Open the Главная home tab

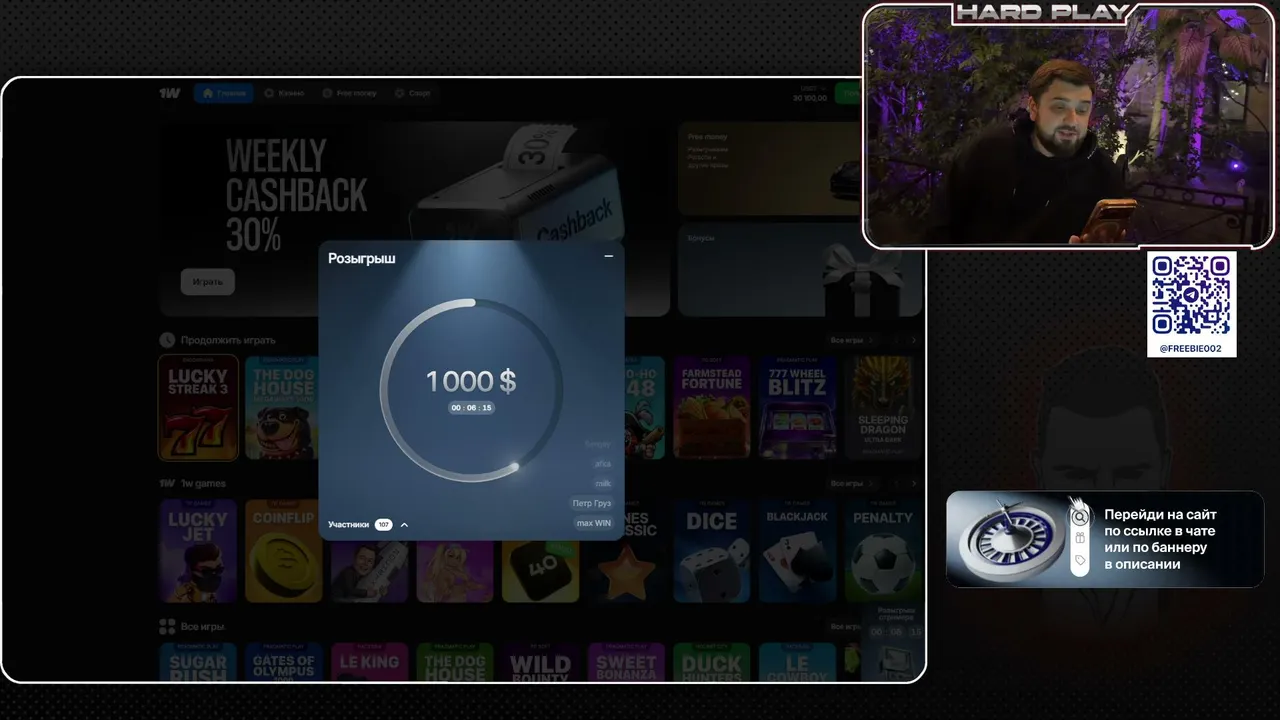pos(224,93)
